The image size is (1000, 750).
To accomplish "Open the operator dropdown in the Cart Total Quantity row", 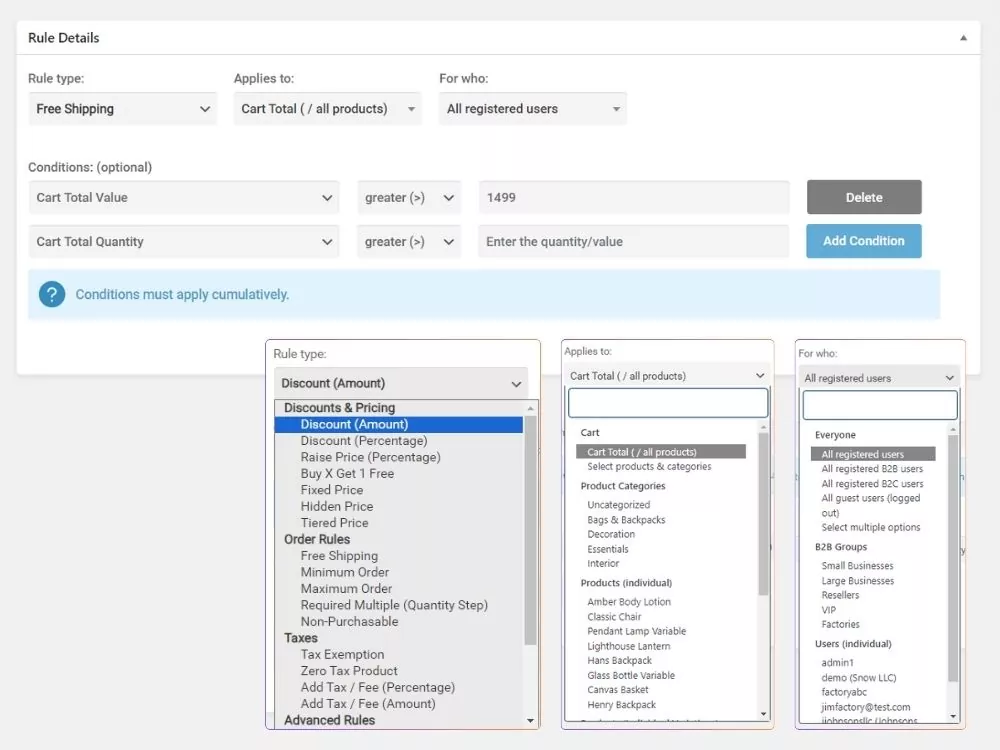I will (x=409, y=242).
